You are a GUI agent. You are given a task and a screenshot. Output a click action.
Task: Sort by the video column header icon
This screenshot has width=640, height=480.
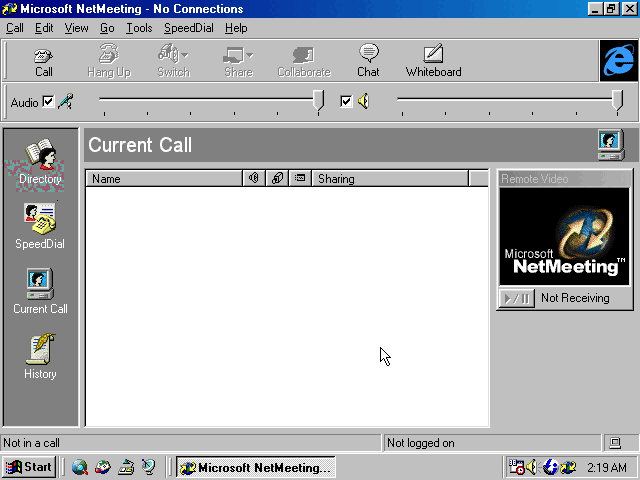tap(277, 178)
